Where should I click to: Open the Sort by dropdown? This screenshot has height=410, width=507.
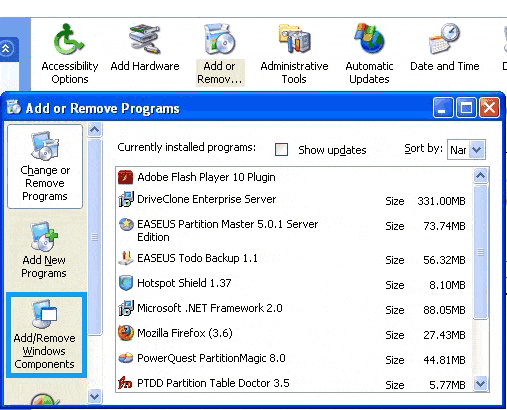coord(477,149)
